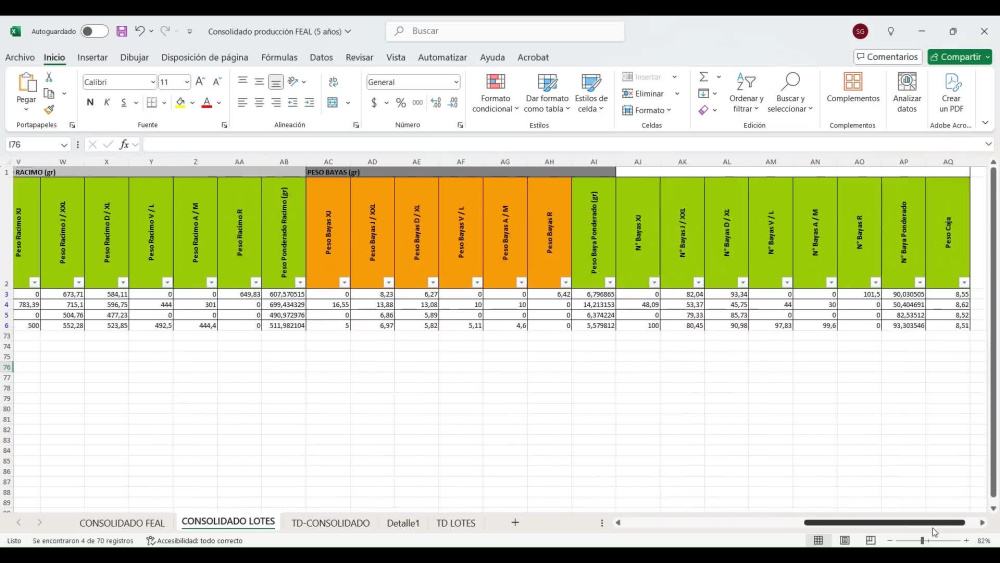This screenshot has width=1000, height=563.
Task: Open the Datos ribbon tab
Action: point(321,57)
